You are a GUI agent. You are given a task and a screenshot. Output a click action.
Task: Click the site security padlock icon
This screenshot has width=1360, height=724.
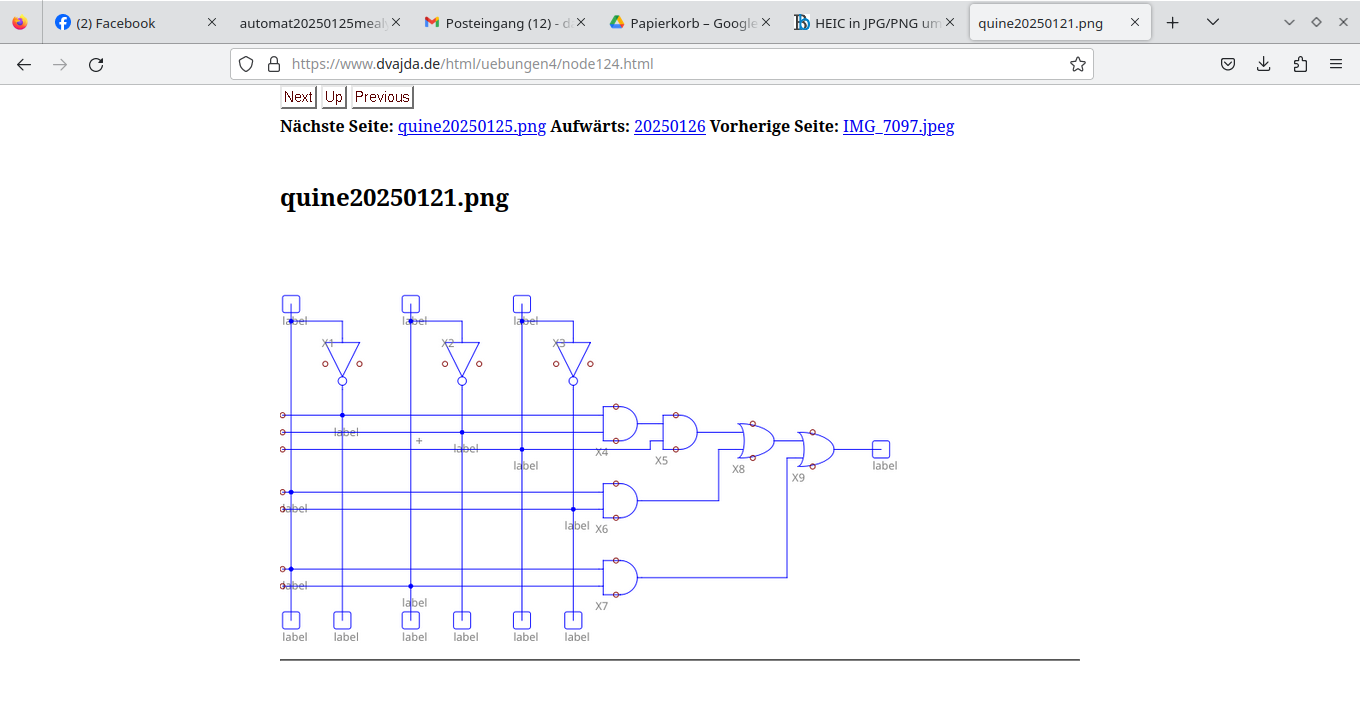(x=273, y=64)
